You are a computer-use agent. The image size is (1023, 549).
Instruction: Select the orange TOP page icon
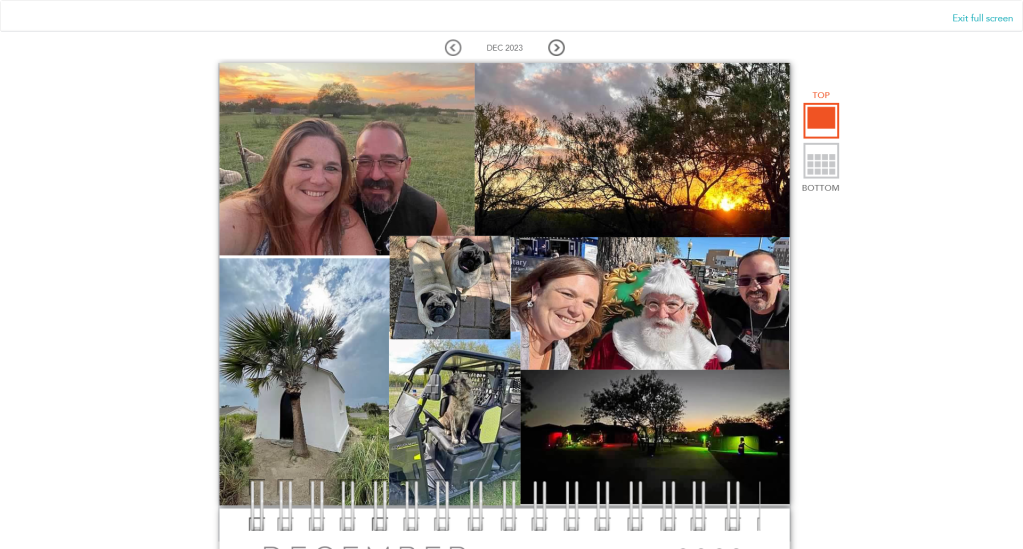(821, 120)
